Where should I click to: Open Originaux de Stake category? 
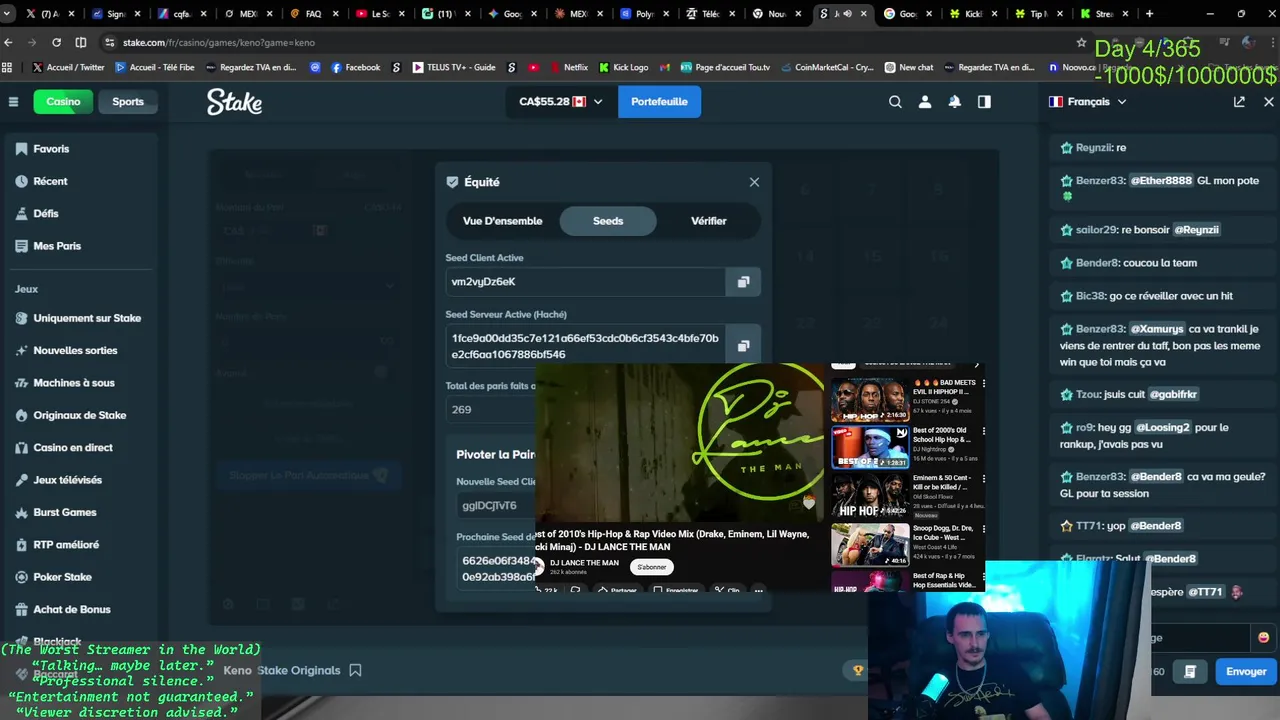(x=80, y=415)
